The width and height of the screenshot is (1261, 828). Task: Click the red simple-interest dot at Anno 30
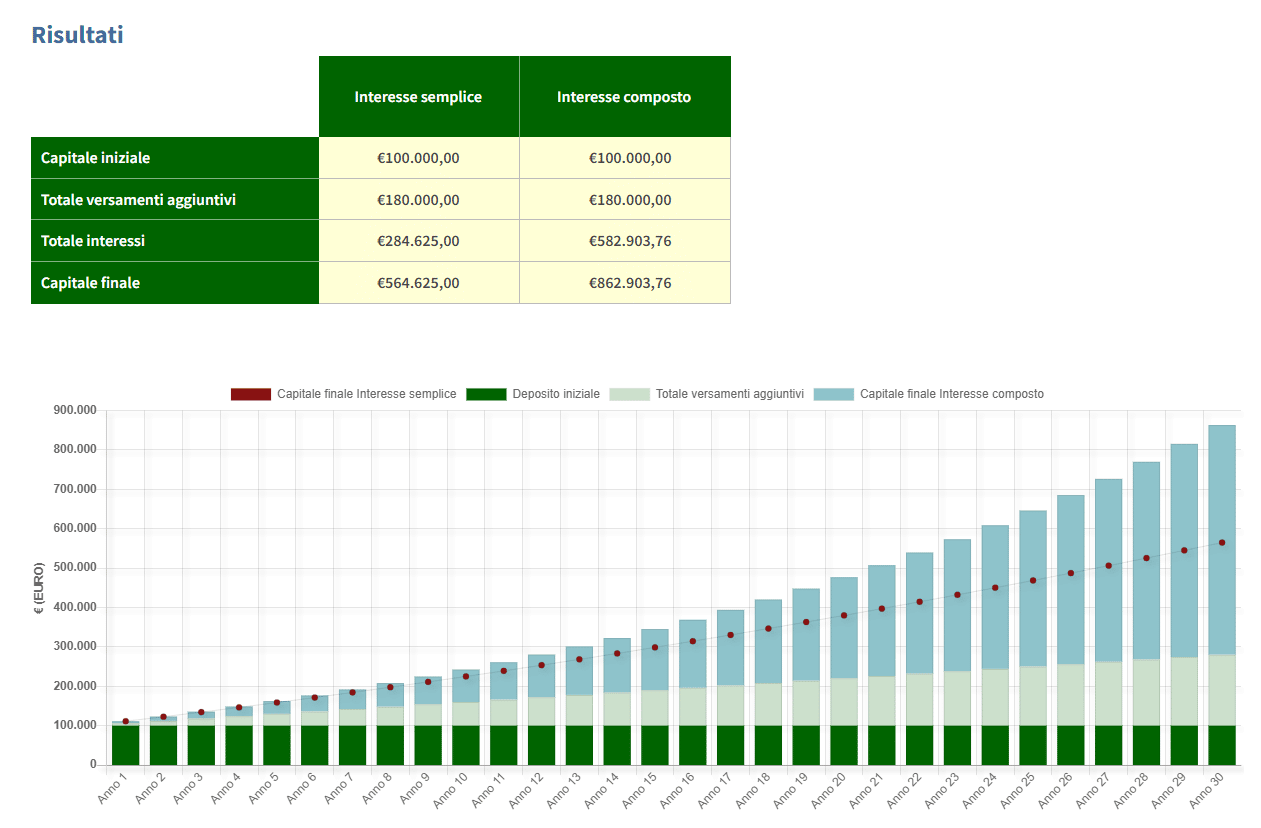pyautogui.click(x=1222, y=543)
